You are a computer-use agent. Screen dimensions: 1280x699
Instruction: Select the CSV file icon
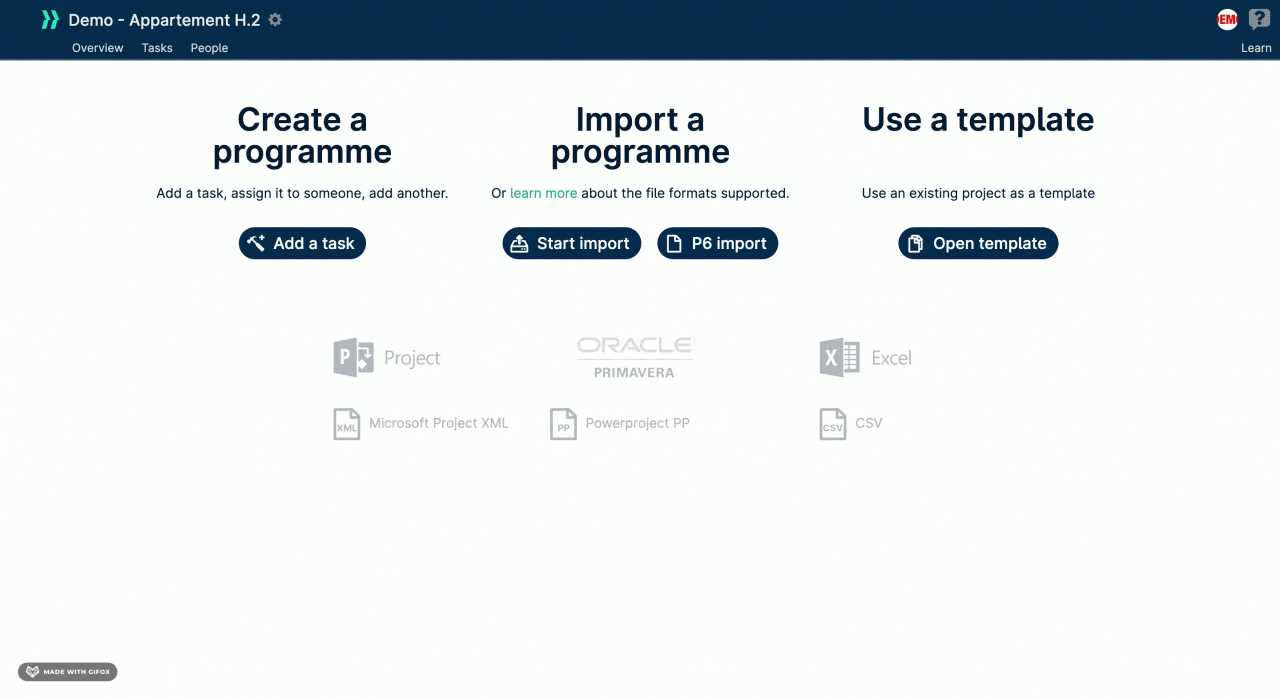pyautogui.click(x=832, y=424)
